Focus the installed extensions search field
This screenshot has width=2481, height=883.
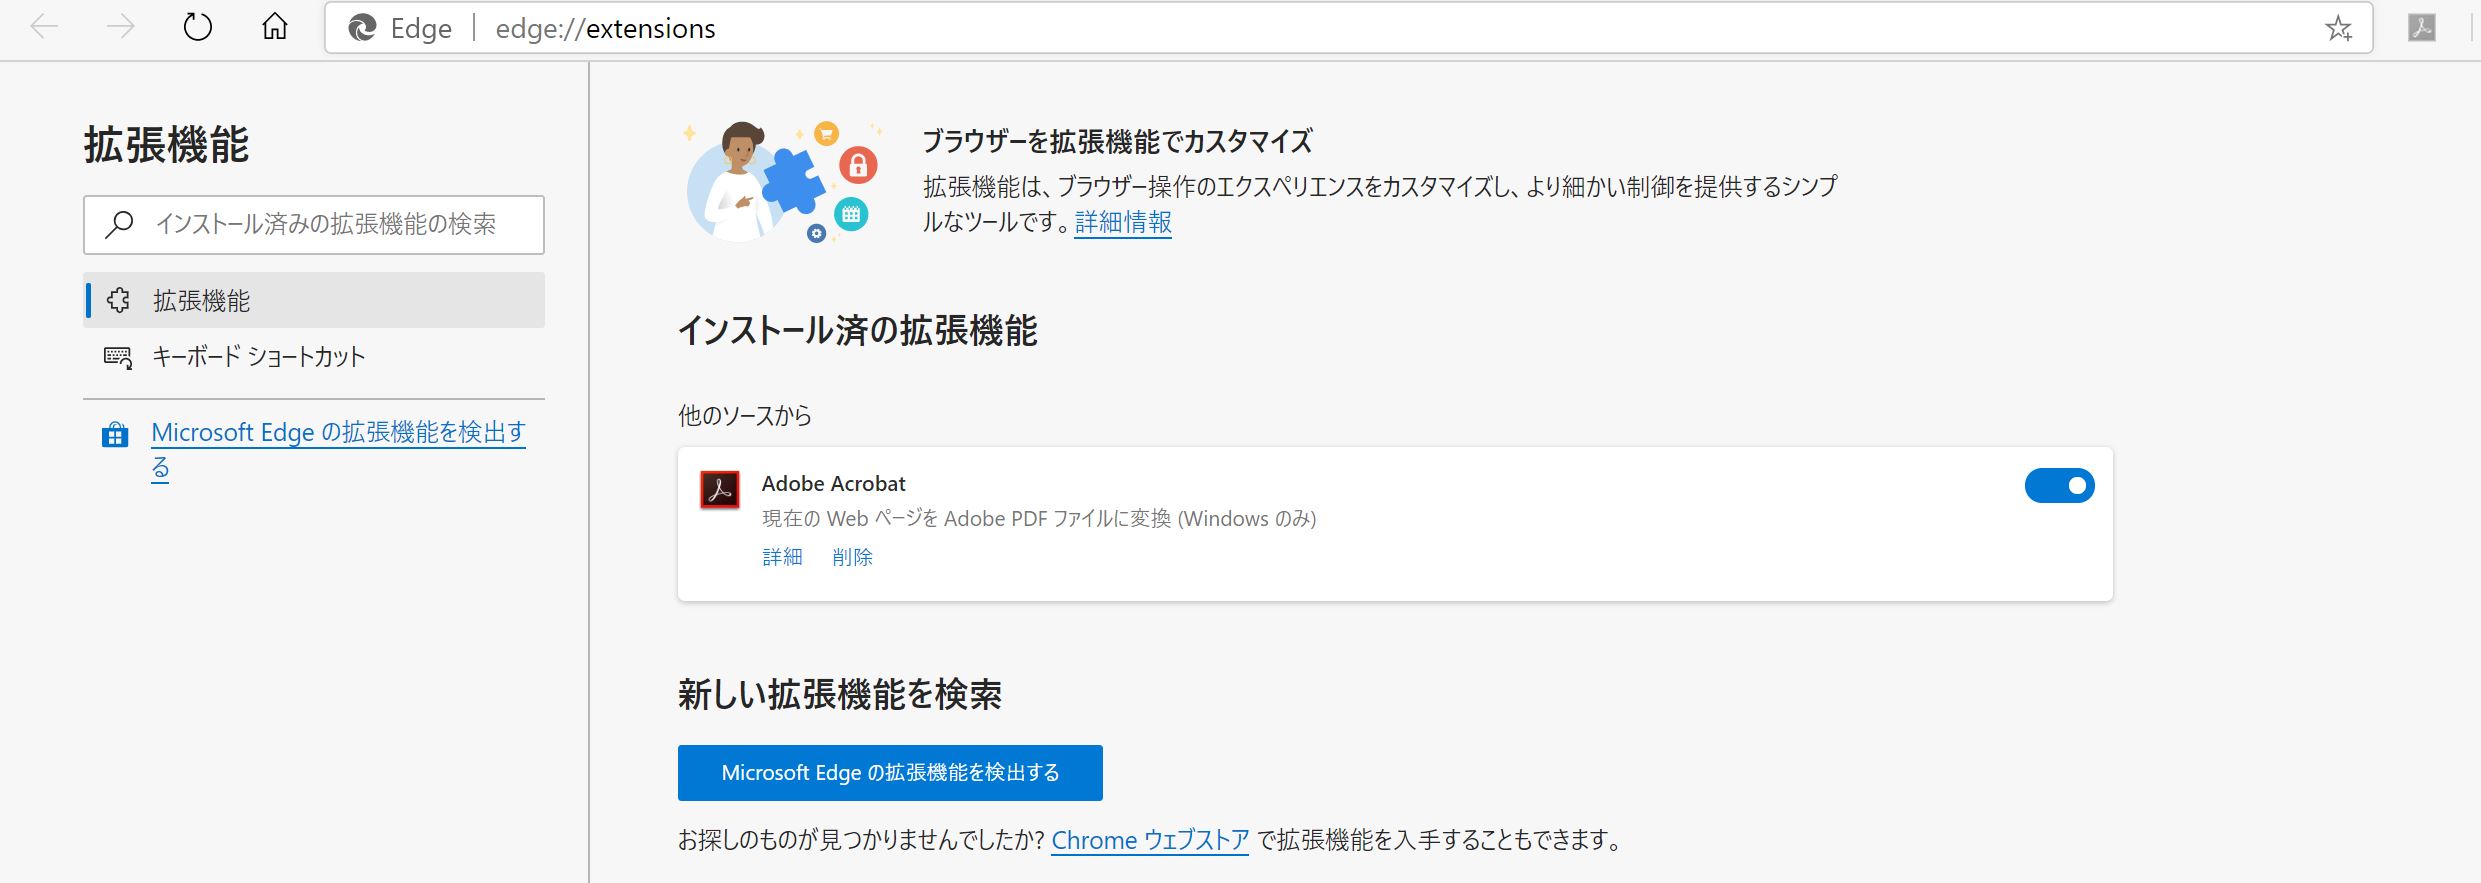[314, 225]
